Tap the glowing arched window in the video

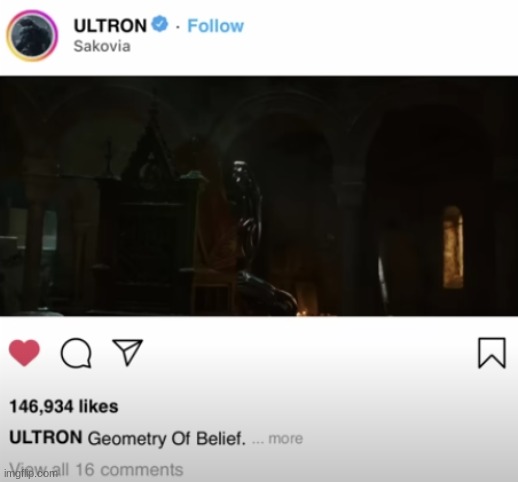[453, 247]
